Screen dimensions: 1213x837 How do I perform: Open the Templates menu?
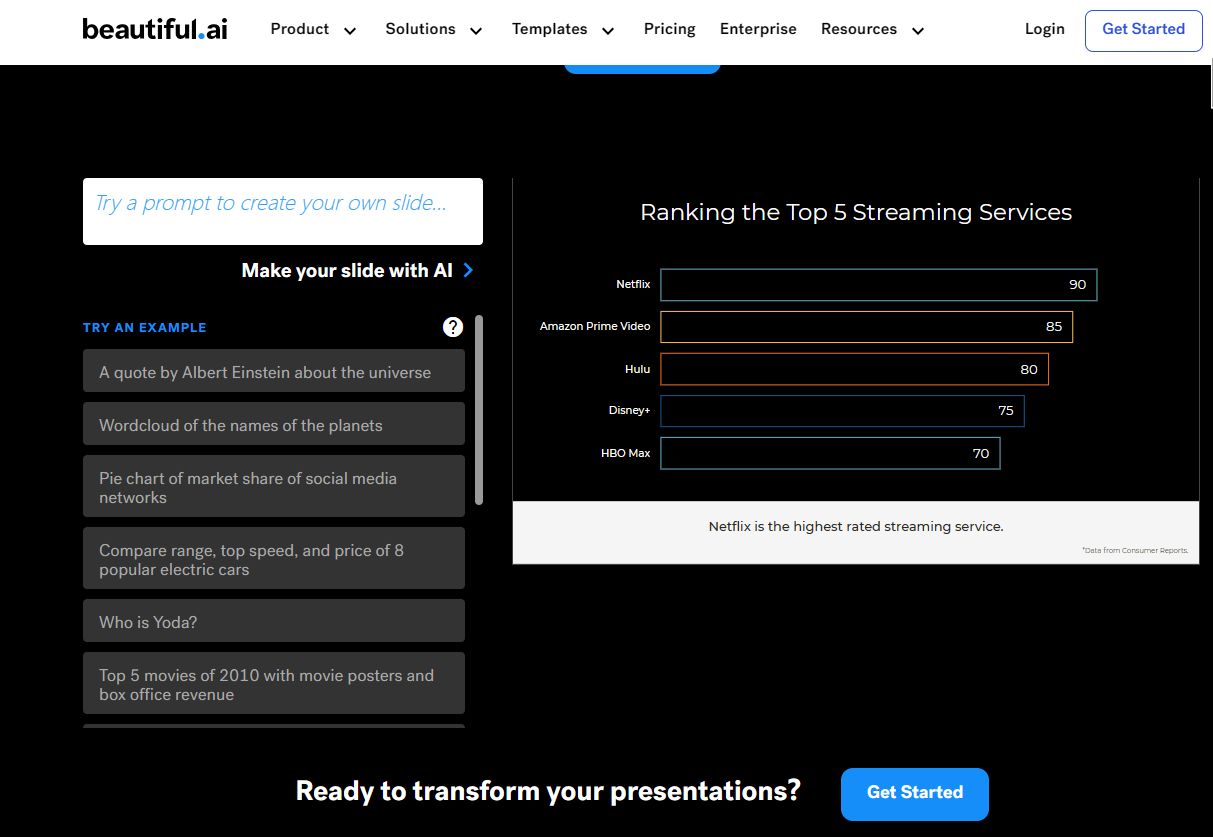550,29
